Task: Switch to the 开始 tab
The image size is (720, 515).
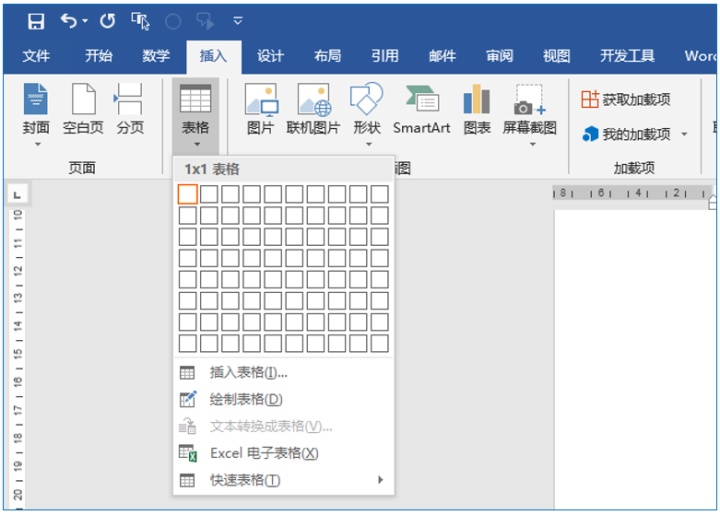Action: (98, 56)
